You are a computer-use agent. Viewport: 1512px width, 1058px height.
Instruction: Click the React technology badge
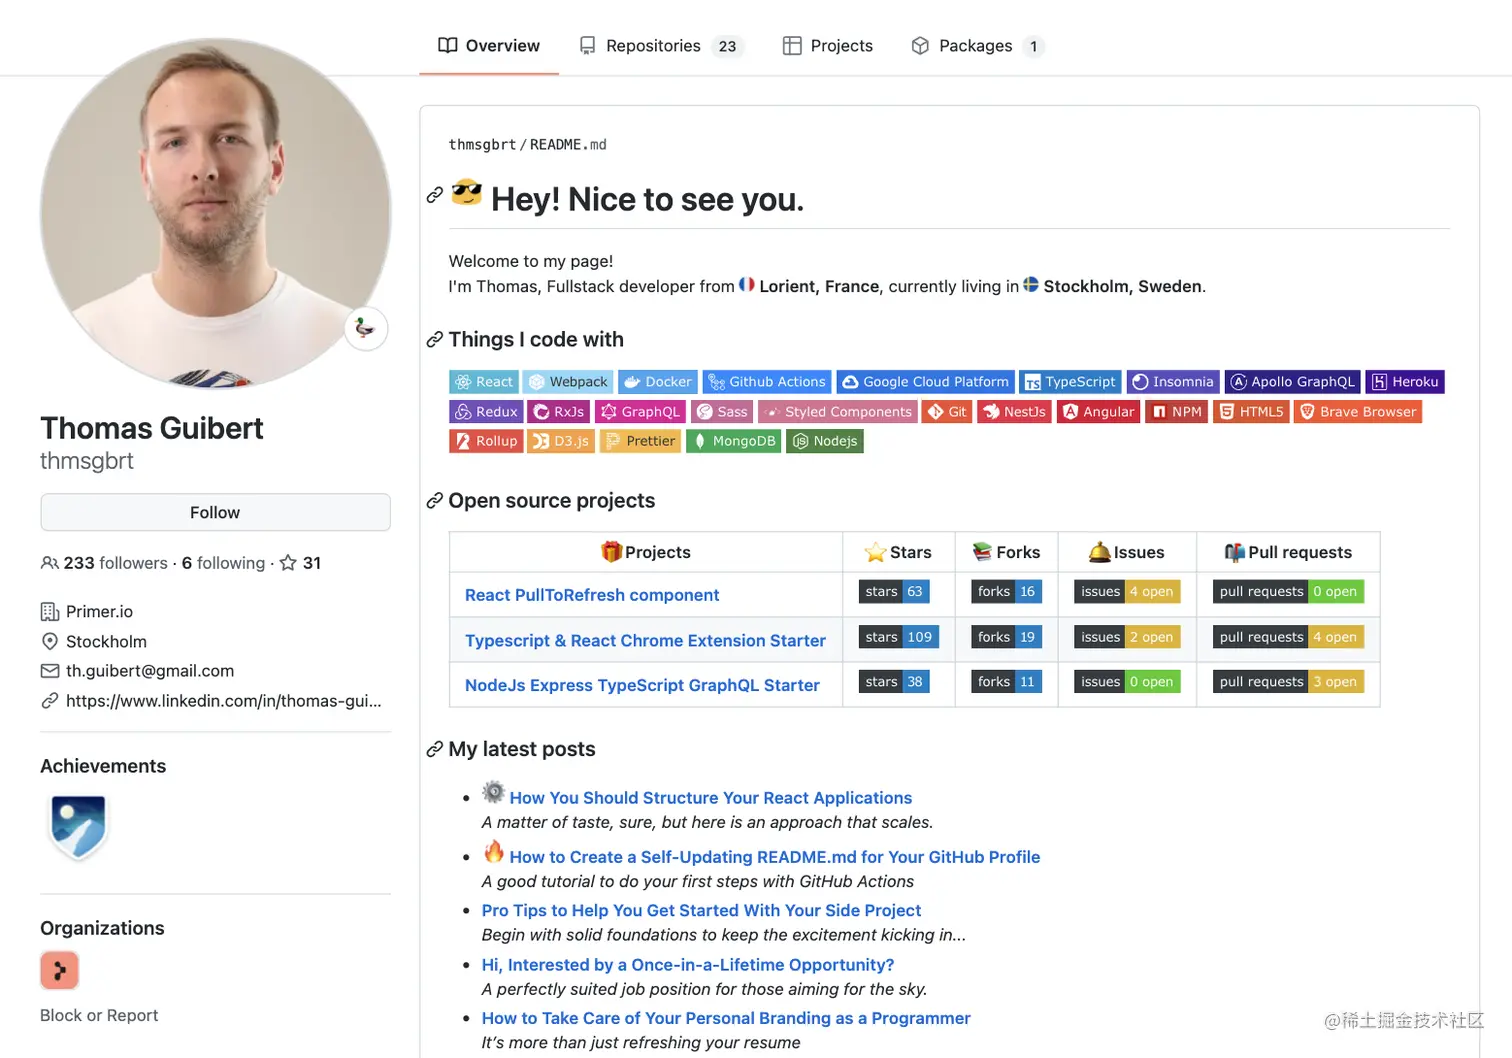click(x=483, y=382)
